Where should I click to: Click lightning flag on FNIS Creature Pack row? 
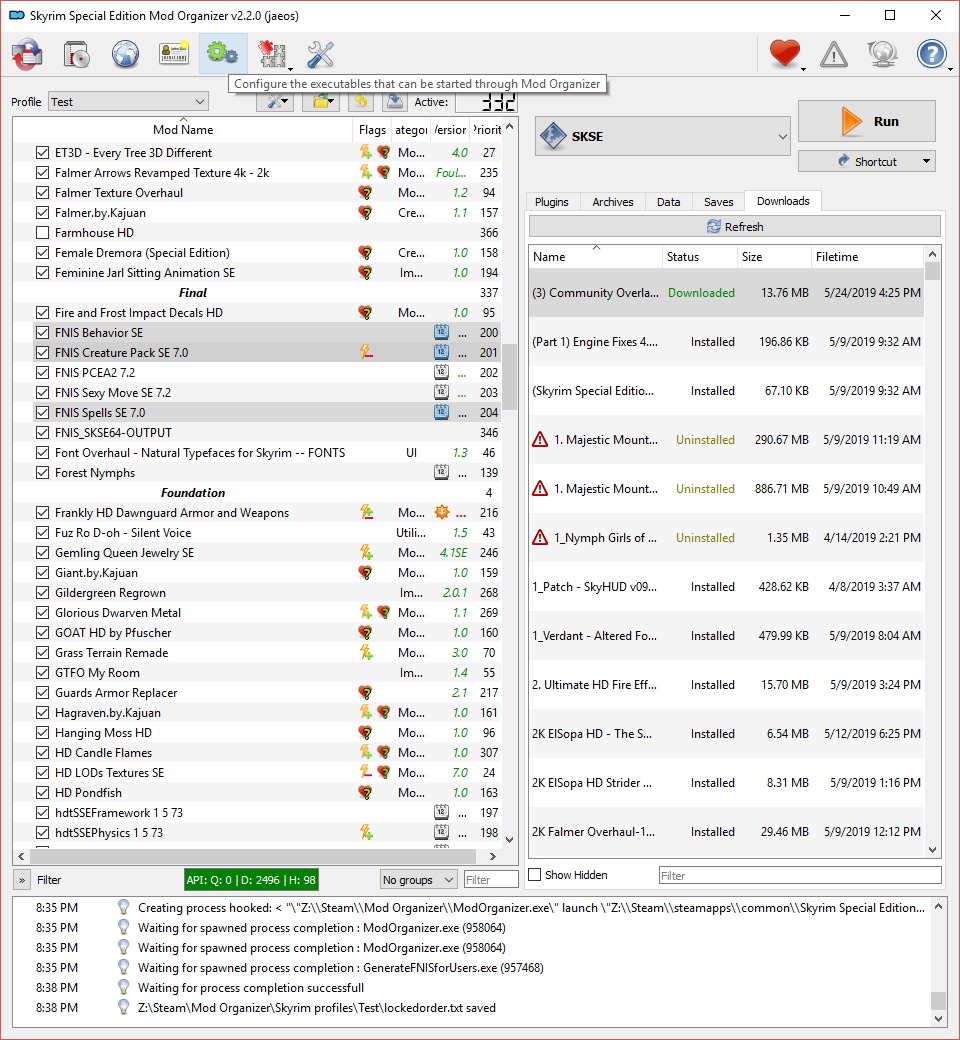366,352
